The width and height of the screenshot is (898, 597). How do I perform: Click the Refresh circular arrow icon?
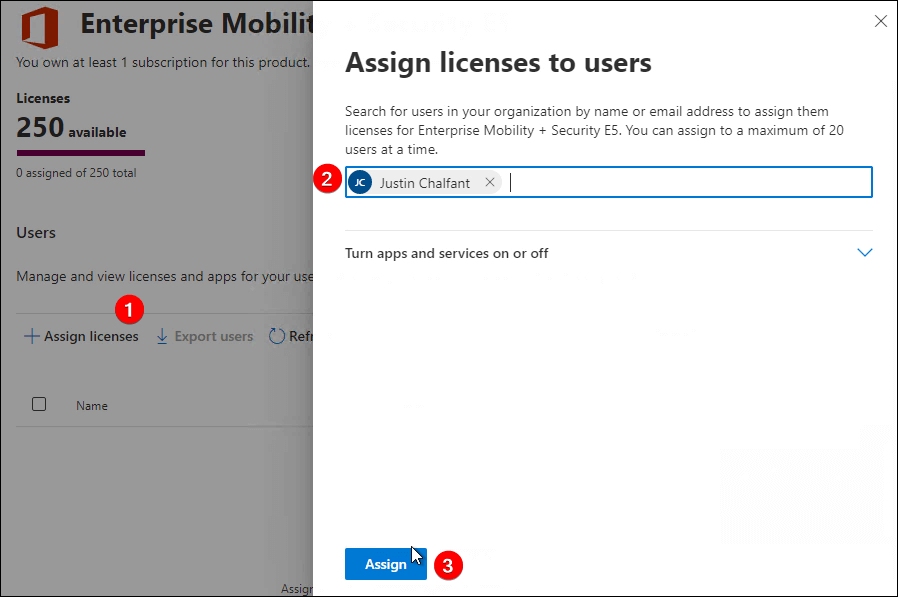click(x=277, y=336)
